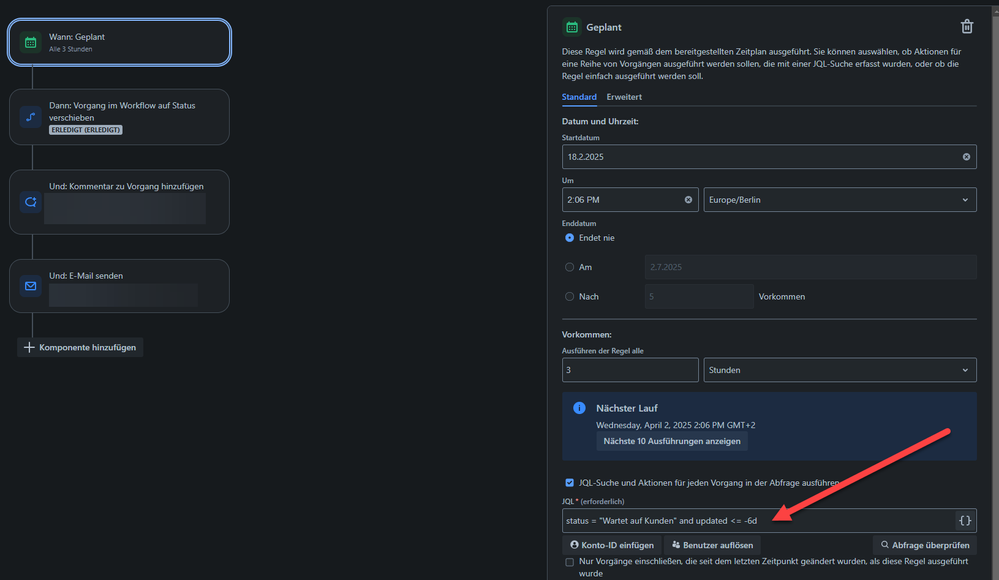Screen dimensions: 999x580
Task: Click the comment icon on the Kommentar component
Action: pyautogui.click(x=30, y=201)
